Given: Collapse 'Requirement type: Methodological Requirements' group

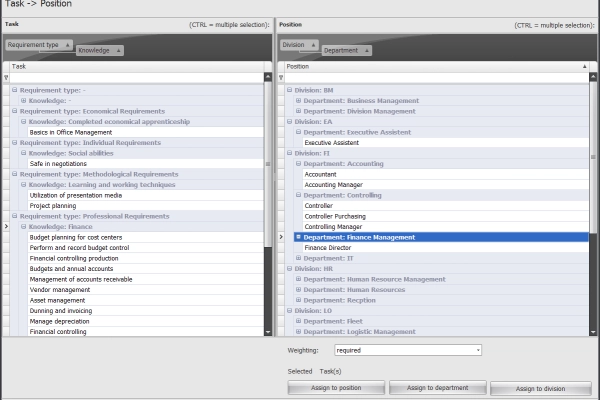Looking at the screenshot, I should [15, 174].
